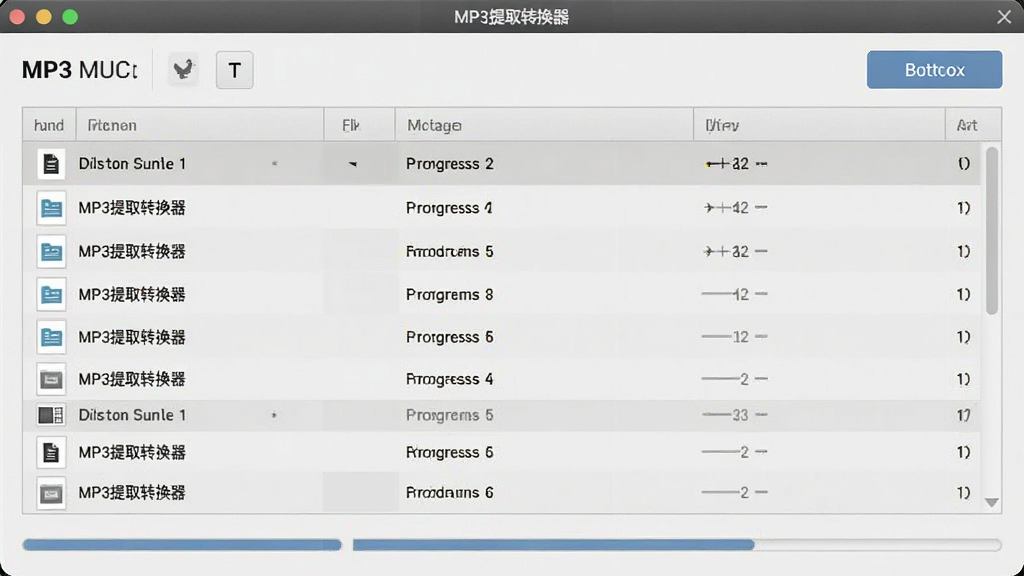Click the Frrogresss 6 cell

(449, 452)
